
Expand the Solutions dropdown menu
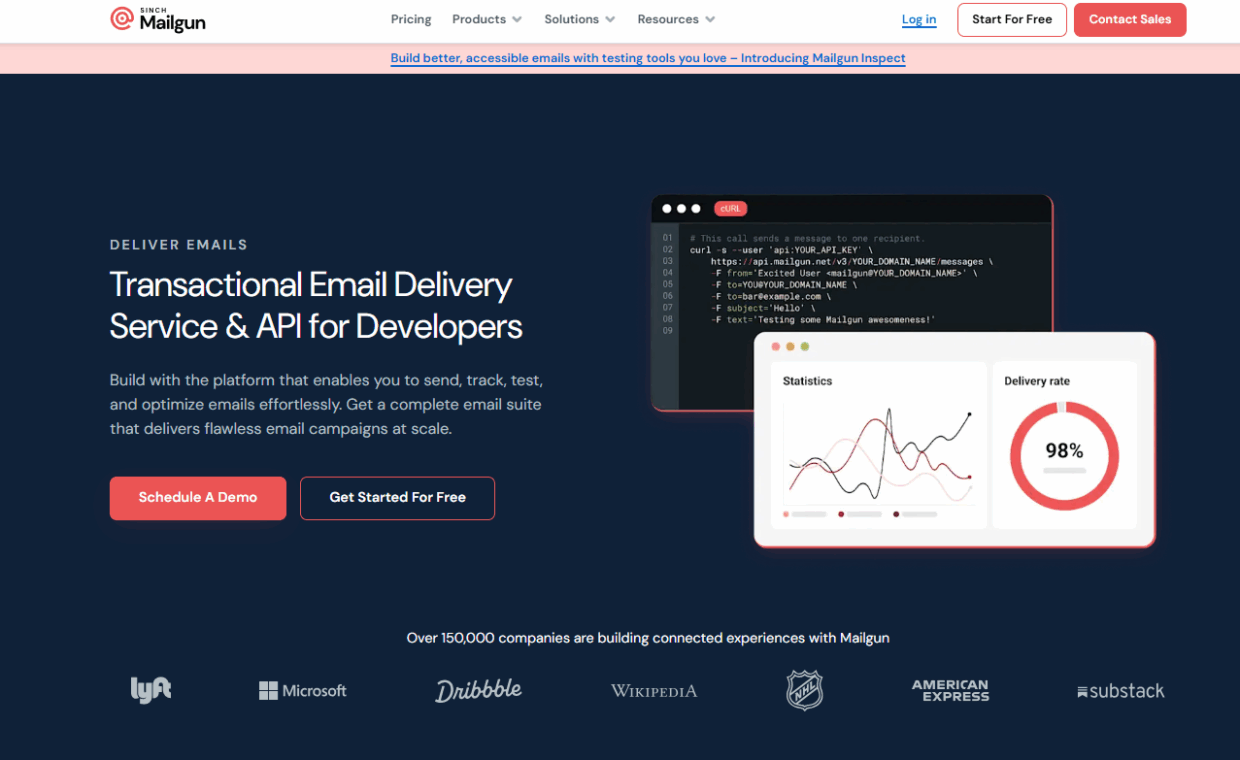point(580,19)
